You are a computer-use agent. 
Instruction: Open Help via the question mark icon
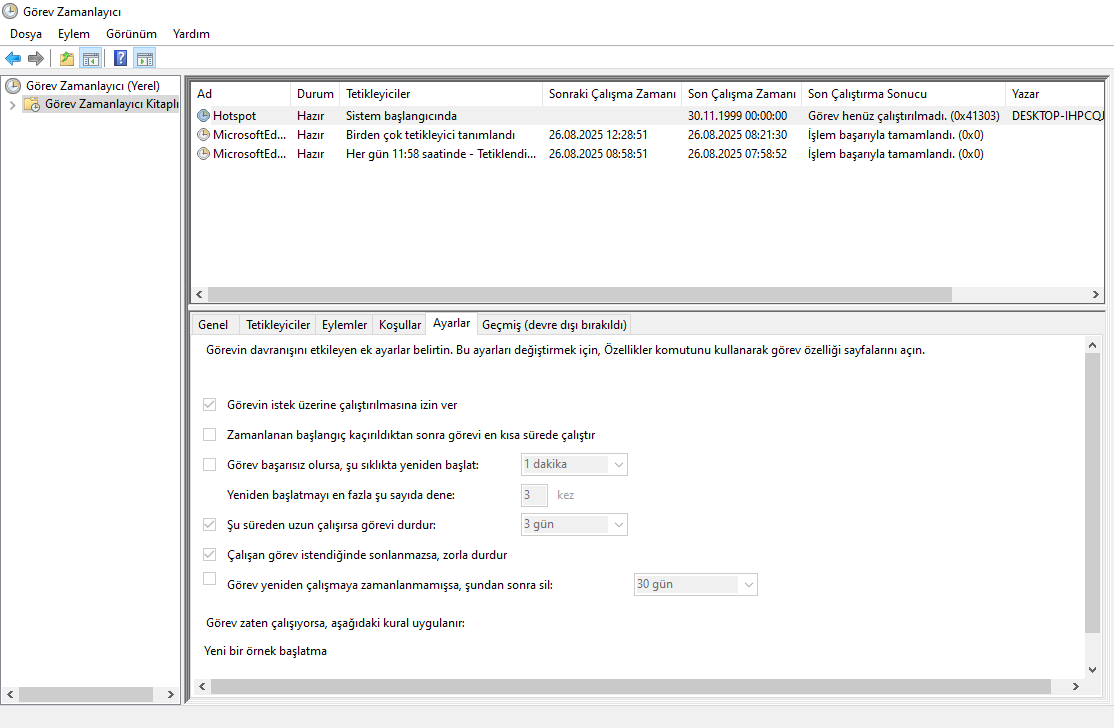click(x=121, y=58)
